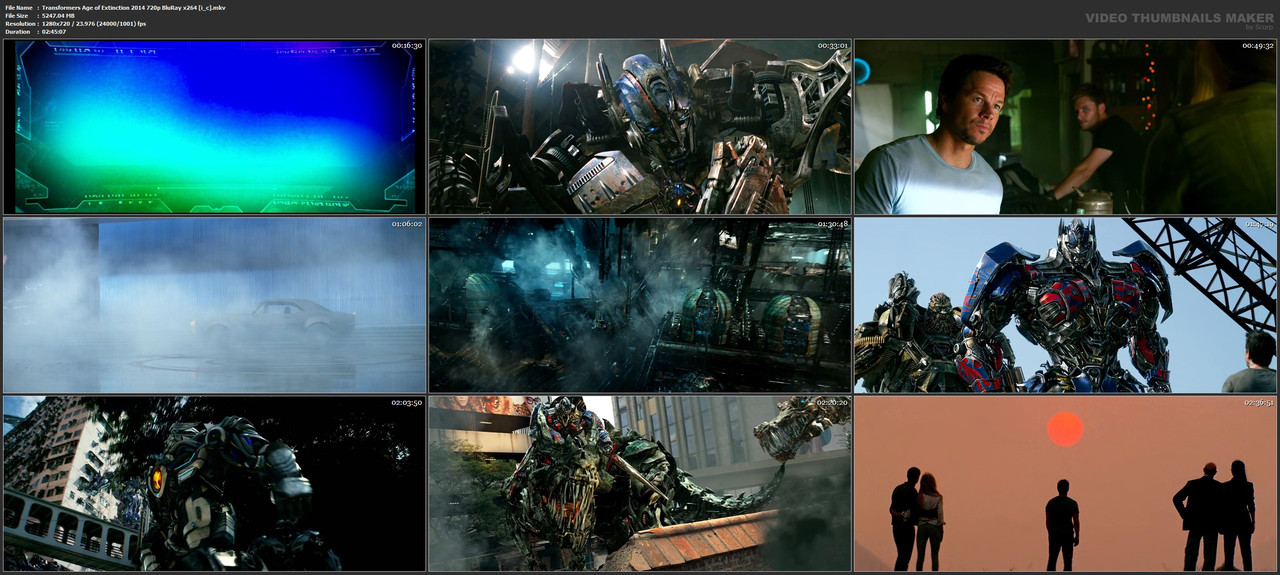
Task: Select the sunset silhouettes thumbnail
Action: 1065,484
